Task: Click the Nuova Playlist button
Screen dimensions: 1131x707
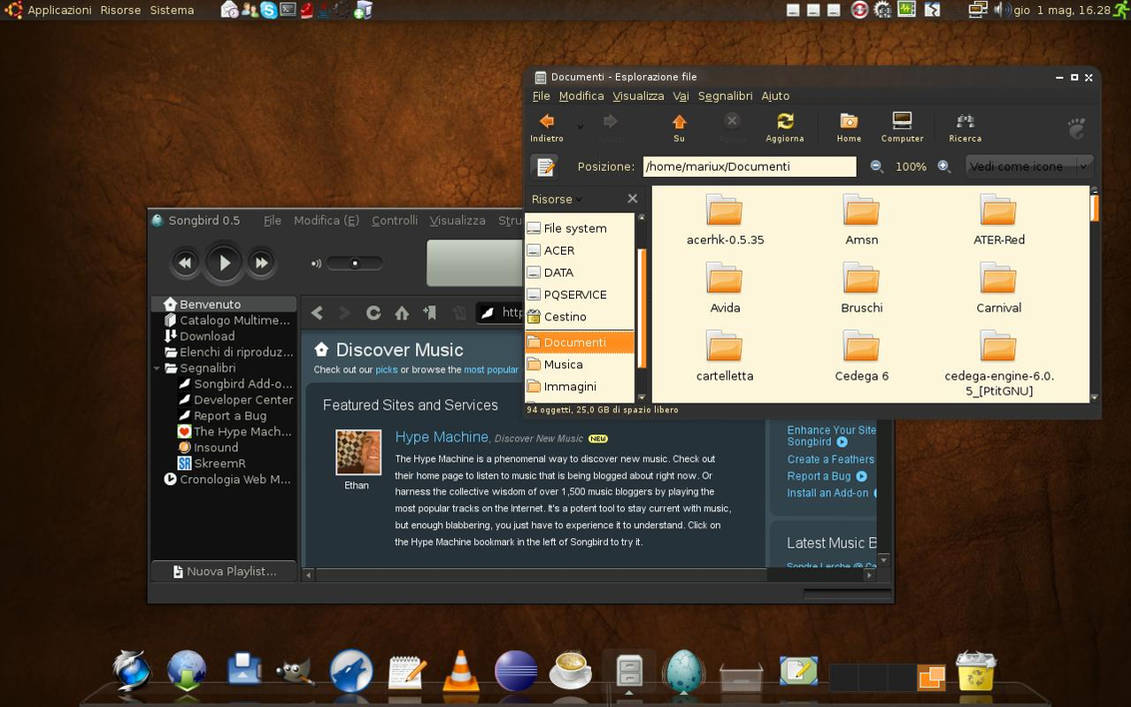Action: [x=222, y=570]
